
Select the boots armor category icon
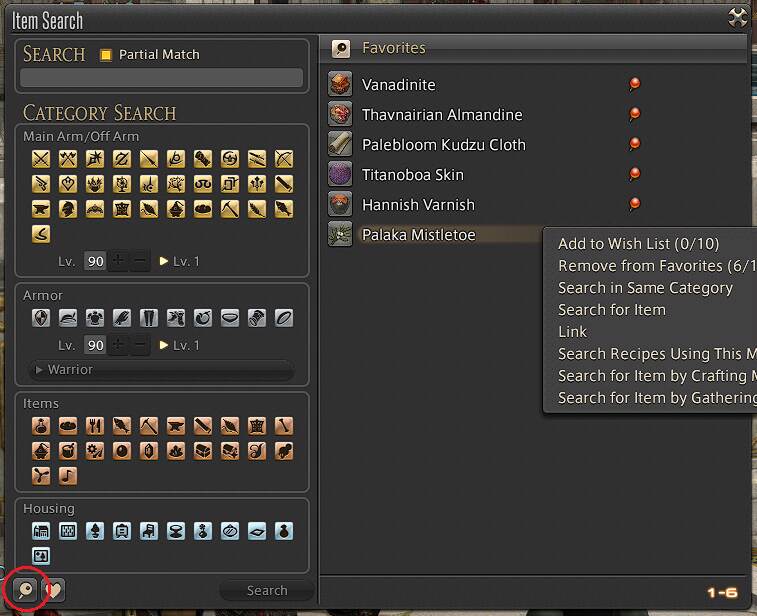pyautogui.click(x=176, y=318)
